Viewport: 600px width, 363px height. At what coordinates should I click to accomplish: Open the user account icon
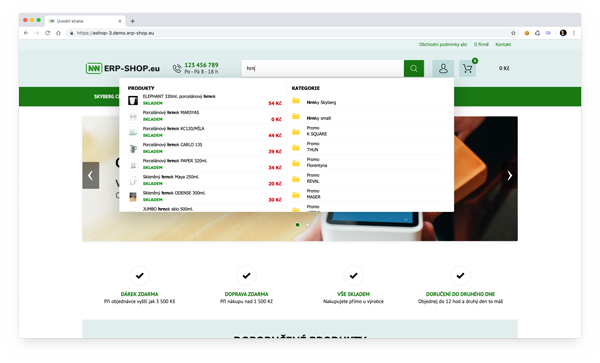pos(443,68)
